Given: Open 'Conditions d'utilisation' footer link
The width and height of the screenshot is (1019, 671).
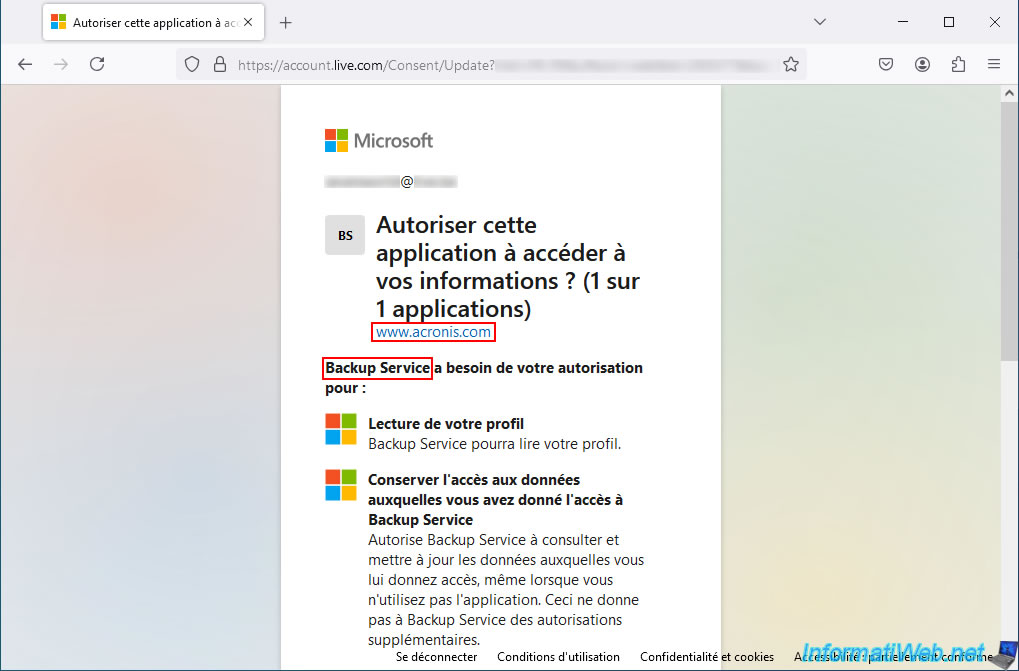Looking at the screenshot, I should pyautogui.click(x=558, y=657).
